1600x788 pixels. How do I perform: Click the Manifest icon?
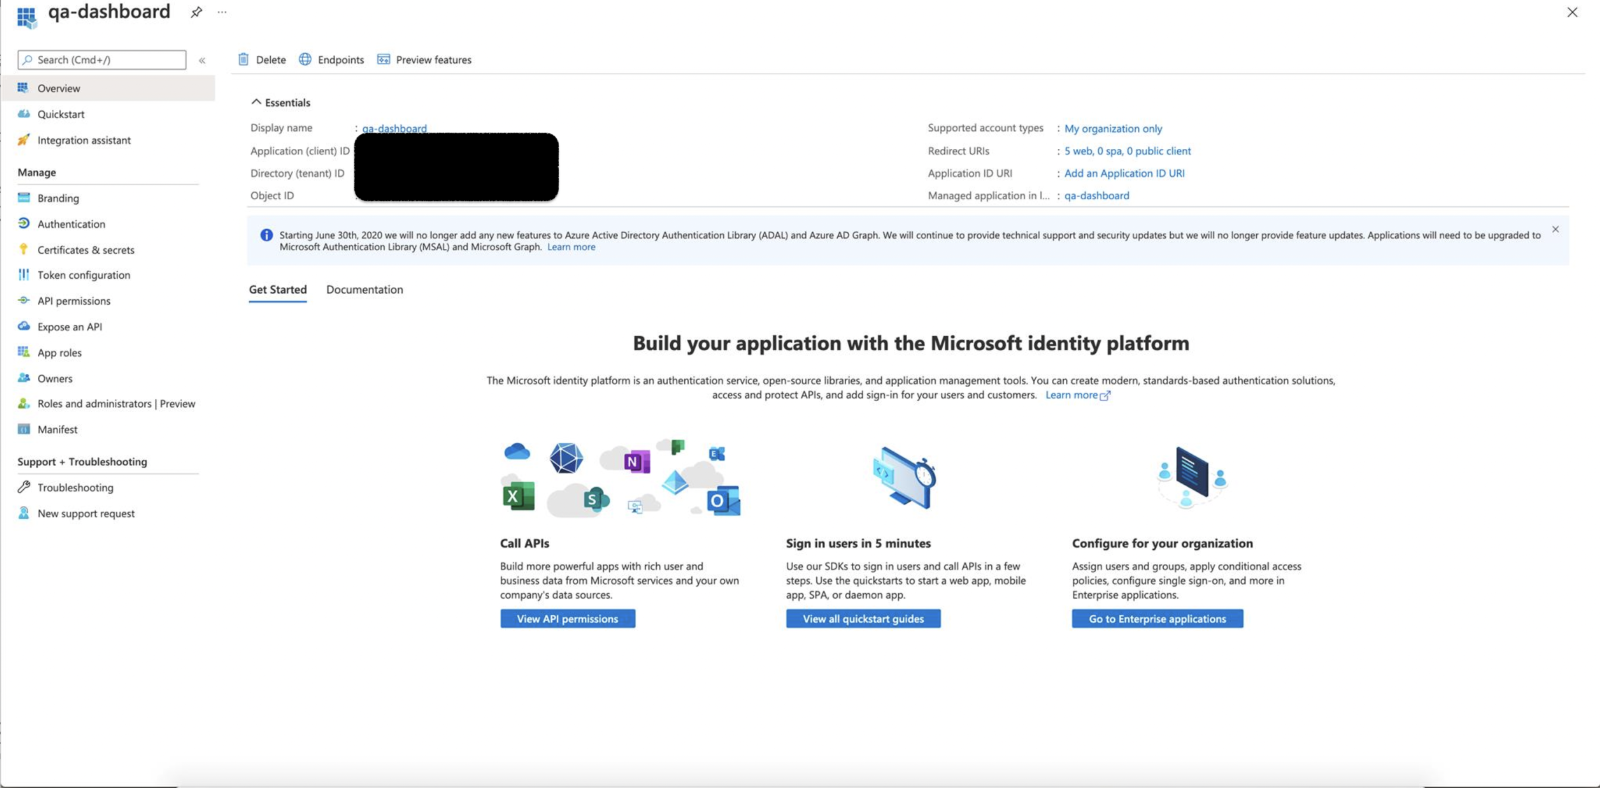pyautogui.click(x=23, y=430)
